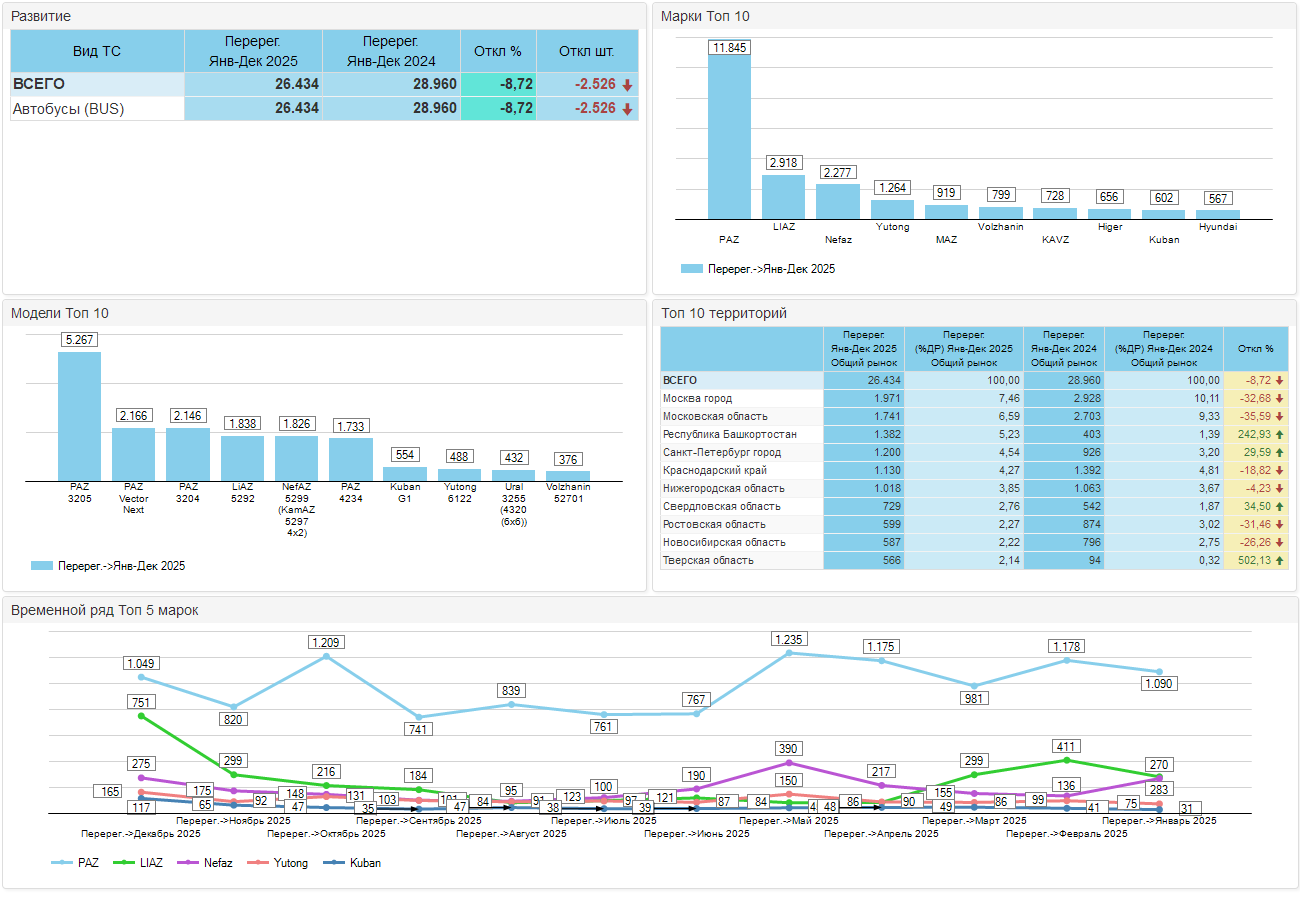Viewport: 1300px width, 919px height.
Task: Click the red down arrow for Москва город
Action: pyautogui.click(x=1280, y=399)
